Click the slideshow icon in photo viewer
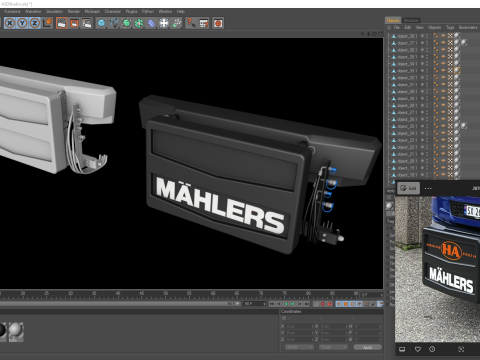Viewport: 480px width, 360px height. pyautogui.click(x=402, y=349)
